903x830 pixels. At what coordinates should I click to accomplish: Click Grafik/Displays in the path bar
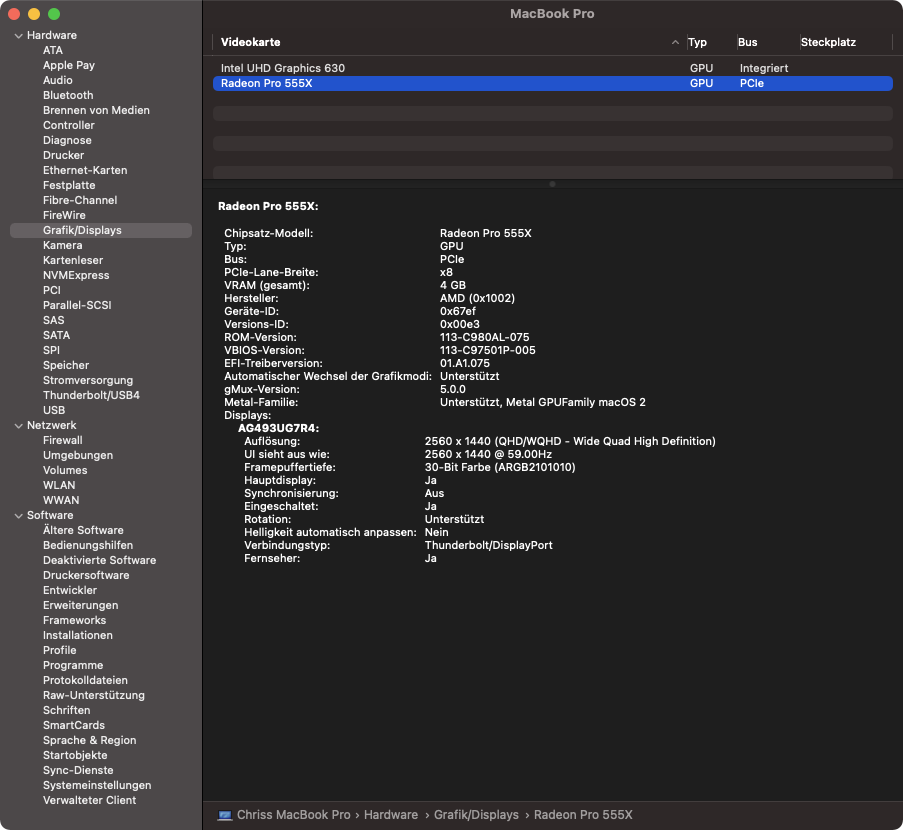476,815
